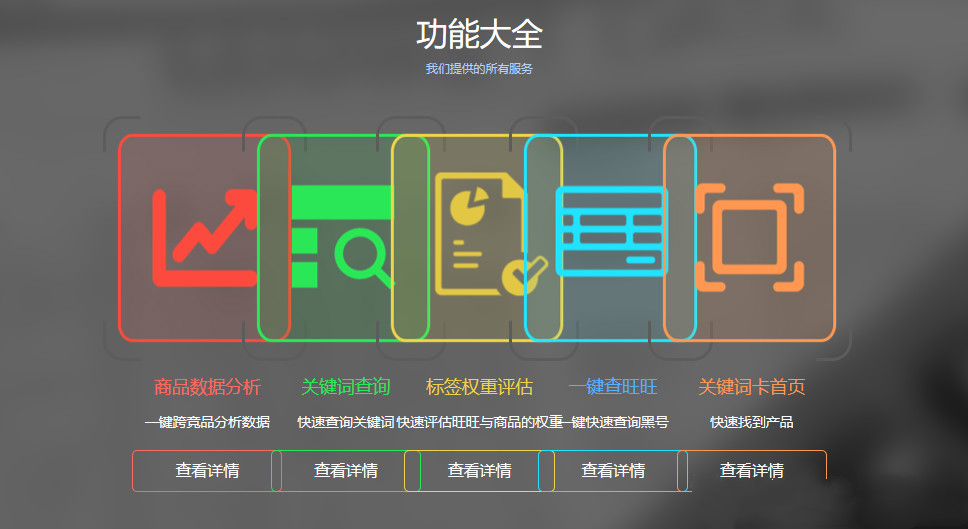Image resolution: width=968 pixels, height=529 pixels.
Task: Click the description 一键快速查询黑号
Action: tap(616, 422)
